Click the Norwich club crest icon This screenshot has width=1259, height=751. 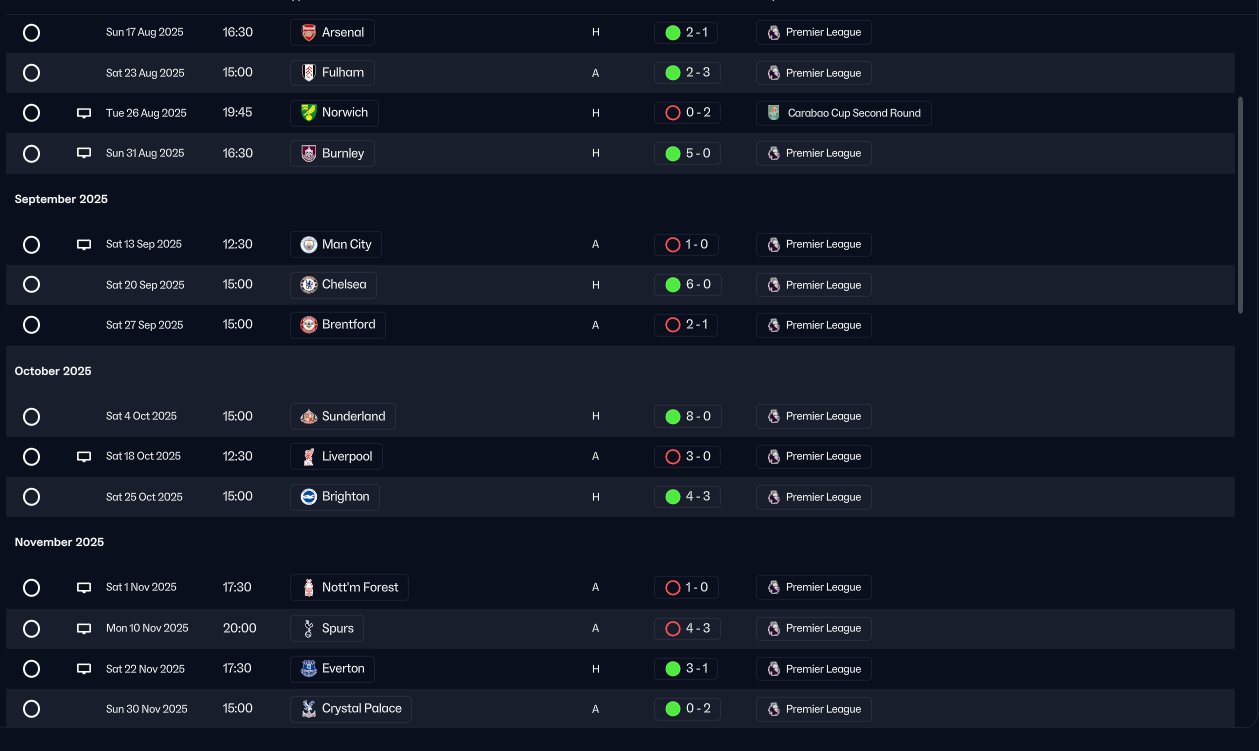309,113
